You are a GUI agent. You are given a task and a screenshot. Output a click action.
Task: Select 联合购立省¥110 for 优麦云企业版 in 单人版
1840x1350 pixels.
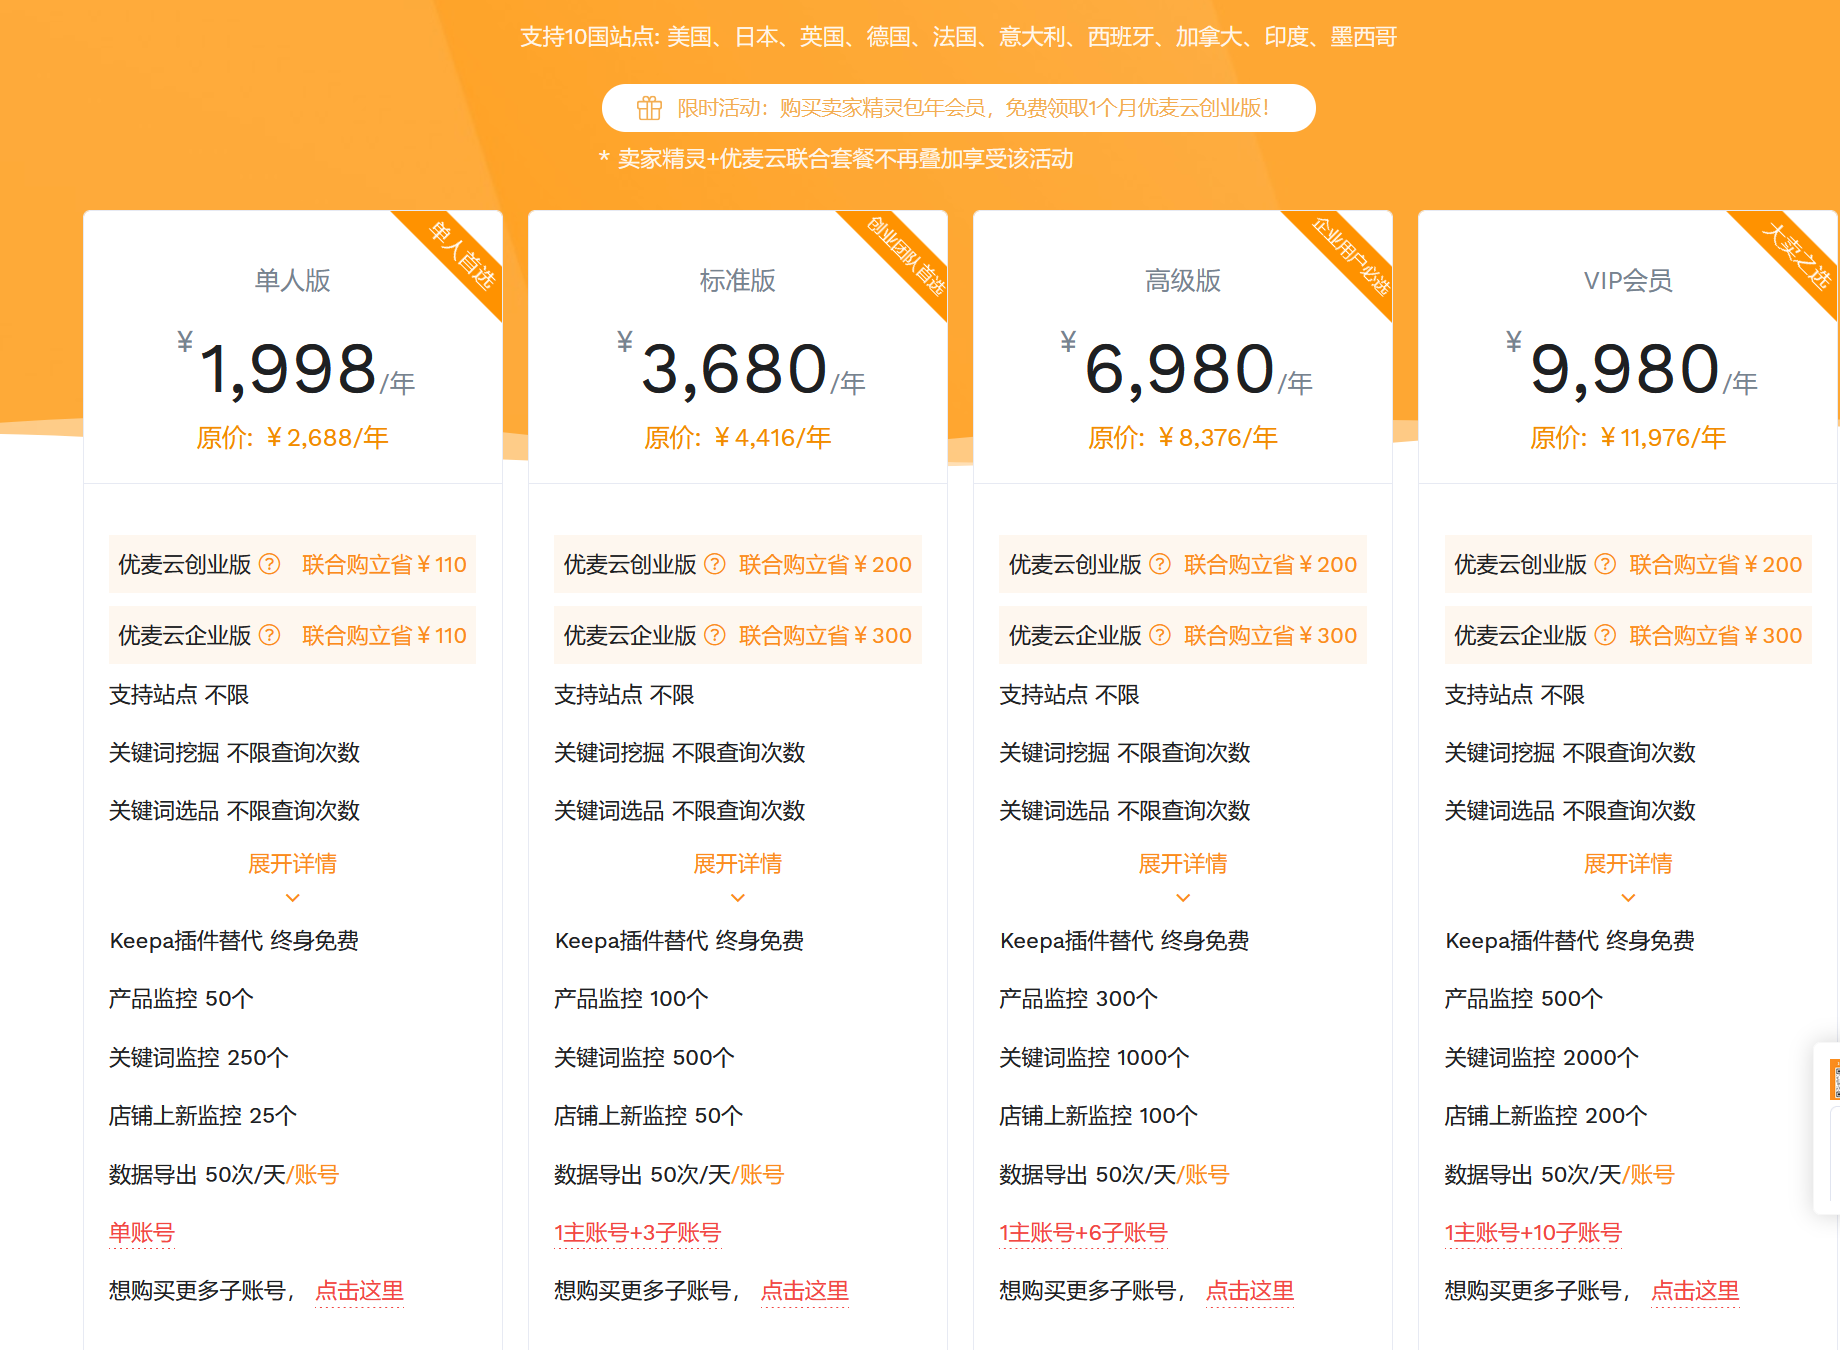click(384, 635)
